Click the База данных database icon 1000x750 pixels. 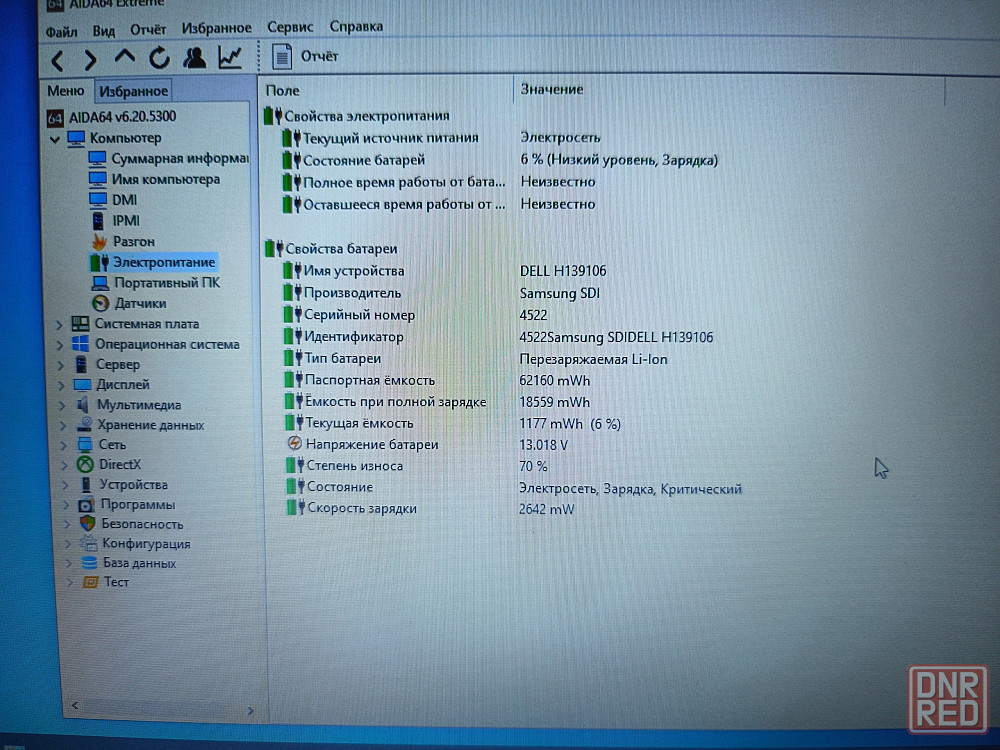point(89,563)
